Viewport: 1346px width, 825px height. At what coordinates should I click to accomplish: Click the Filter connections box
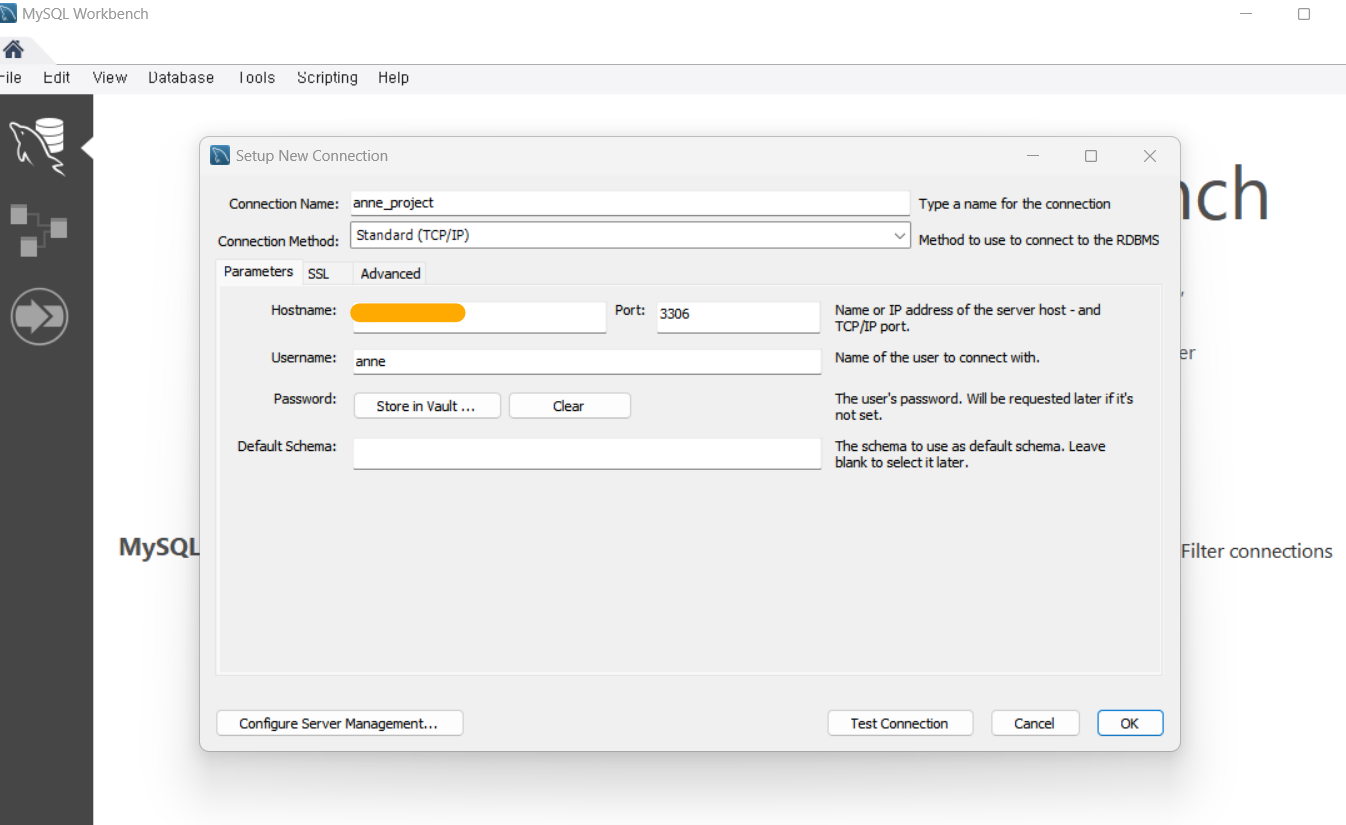pos(1256,551)
